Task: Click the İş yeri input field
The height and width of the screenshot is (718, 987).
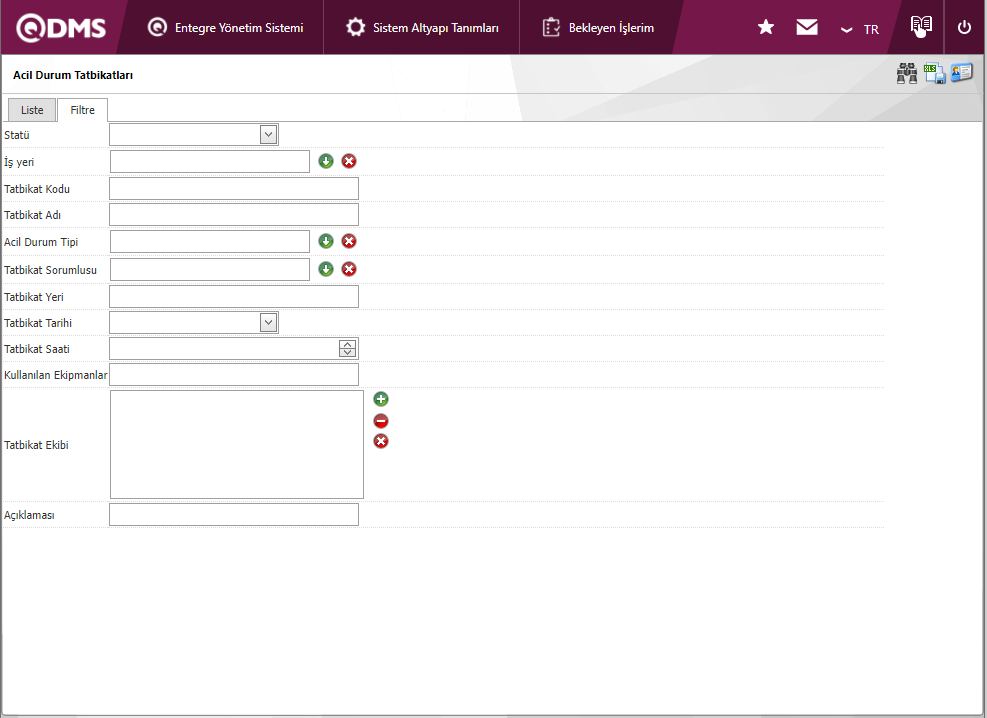Action: coord(210,161)
